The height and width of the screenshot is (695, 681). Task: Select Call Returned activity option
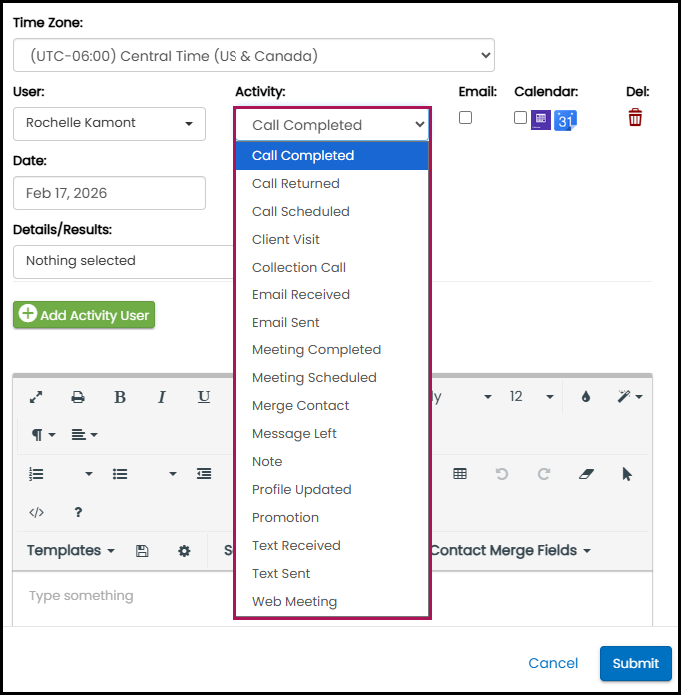[x=332, y=184]
